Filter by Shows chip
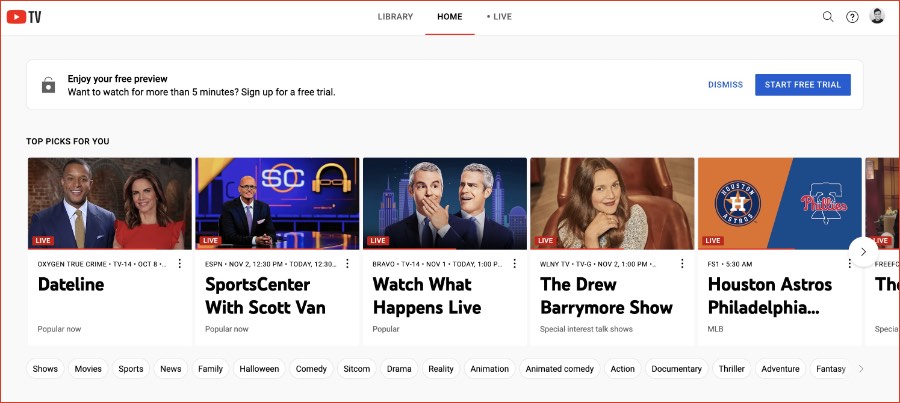900x403 pixels. tap(45, 369)
